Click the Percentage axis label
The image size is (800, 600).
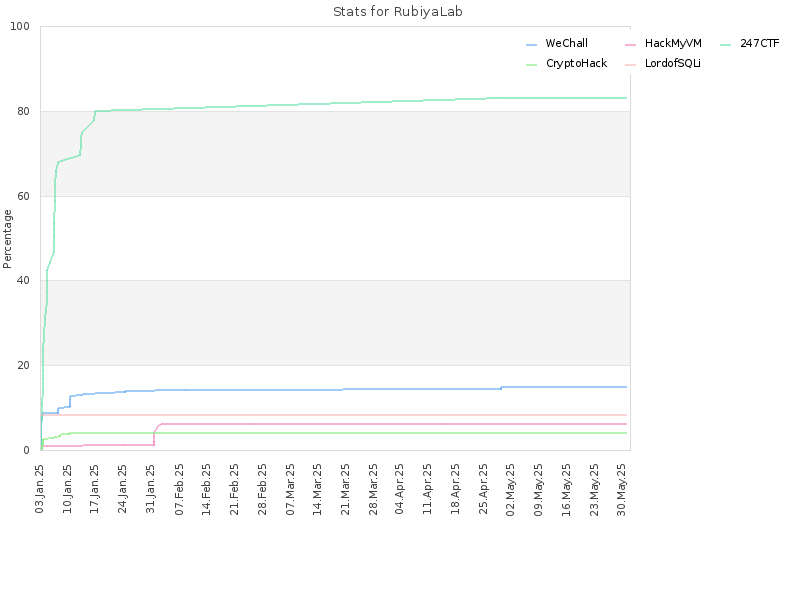point(7,239)
